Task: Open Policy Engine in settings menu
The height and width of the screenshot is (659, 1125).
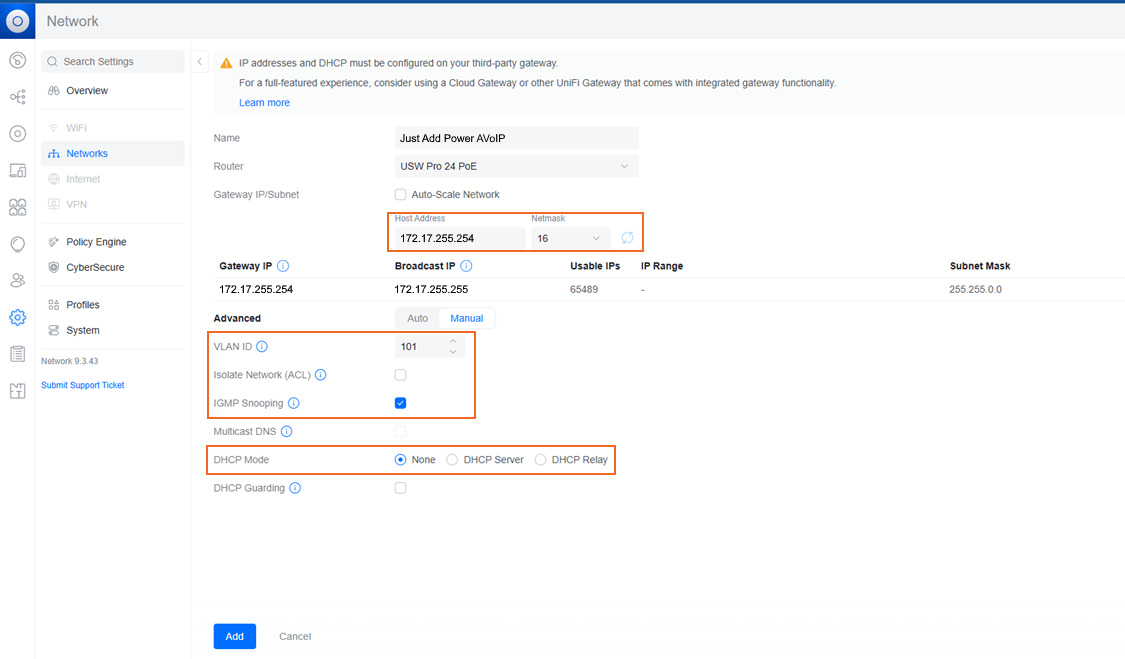Action: [x=113, y=242]
